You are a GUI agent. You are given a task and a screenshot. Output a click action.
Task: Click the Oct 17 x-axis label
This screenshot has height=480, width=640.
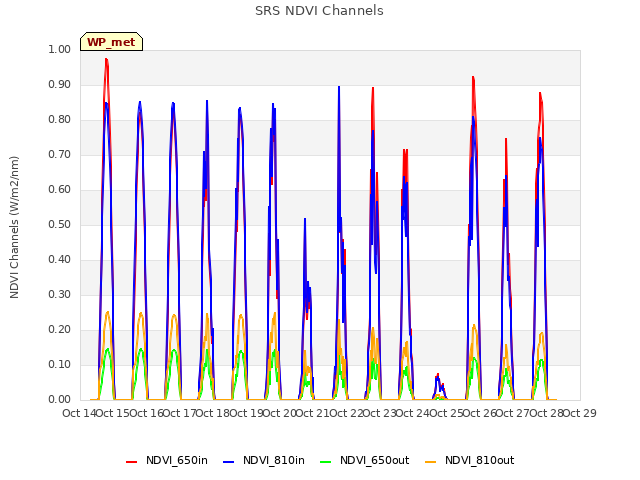(179, 413)
